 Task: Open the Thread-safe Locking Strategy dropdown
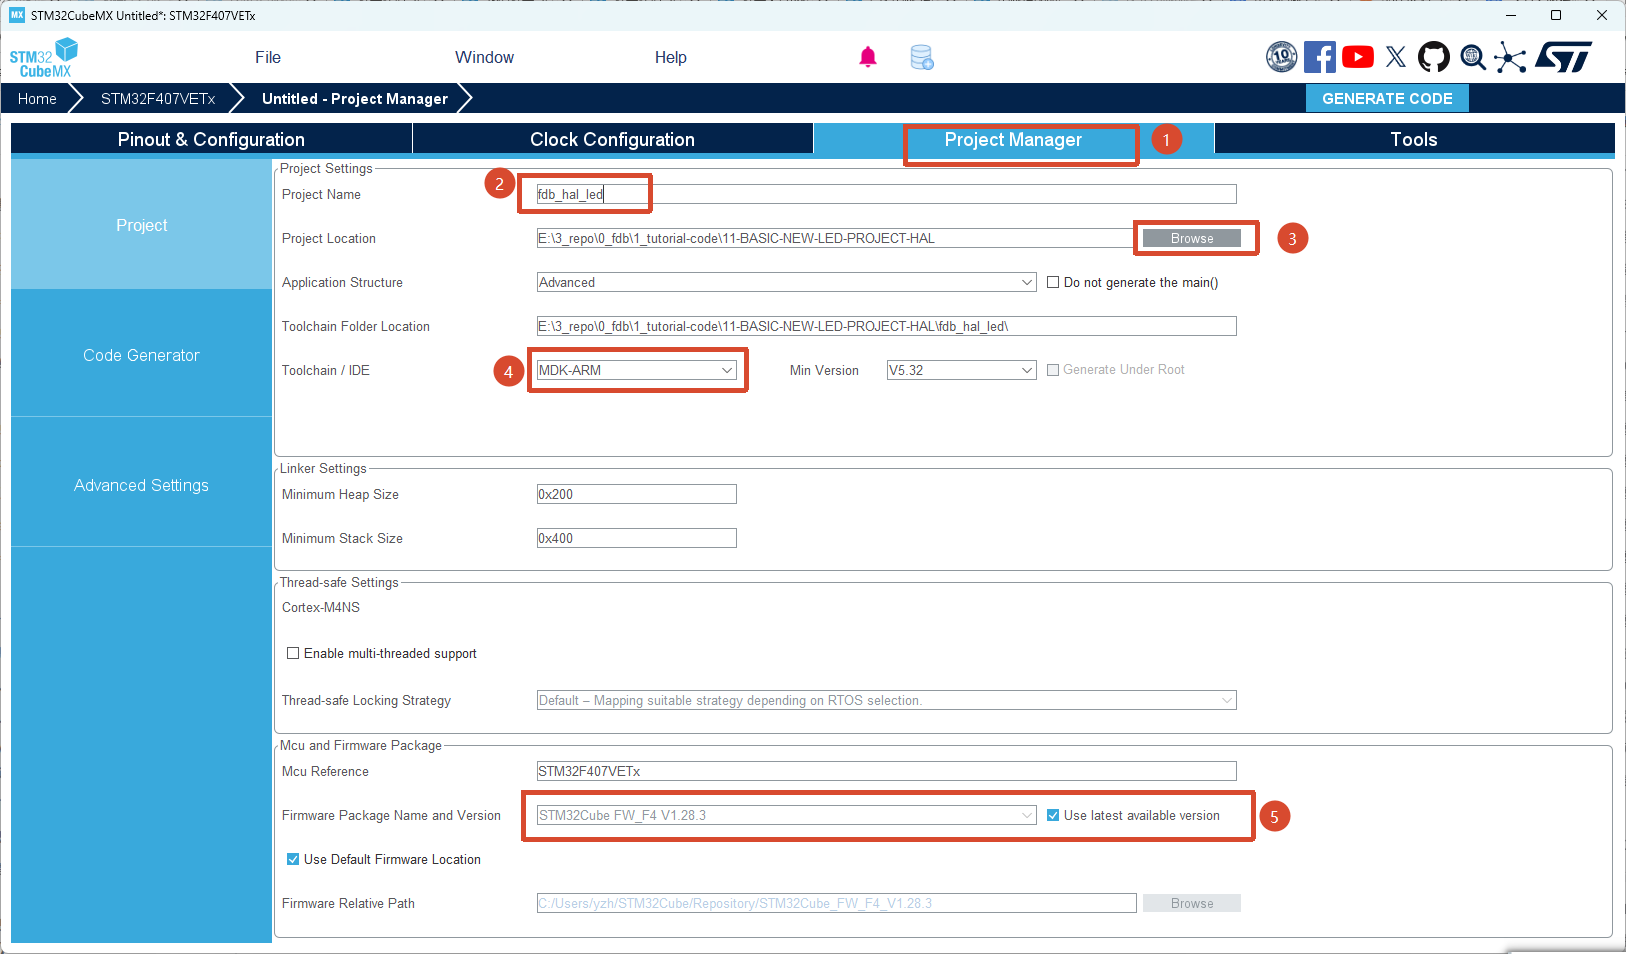(x=886, y=700)
